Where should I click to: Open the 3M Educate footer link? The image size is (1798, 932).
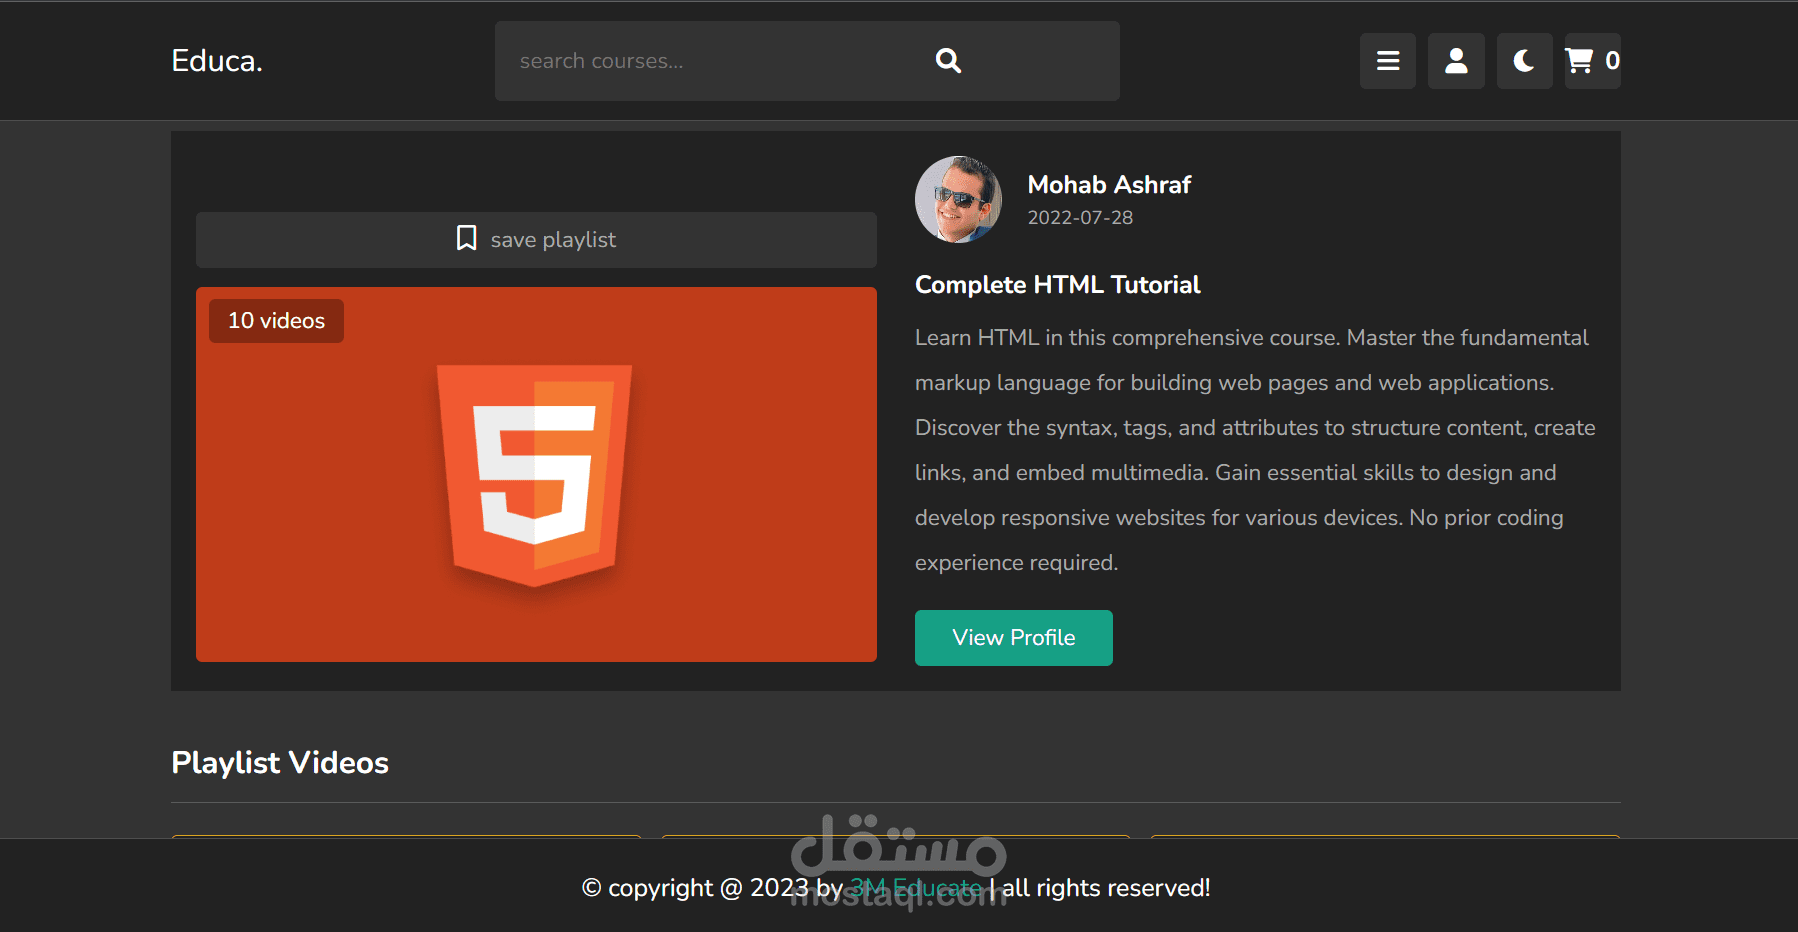[916, 888]
